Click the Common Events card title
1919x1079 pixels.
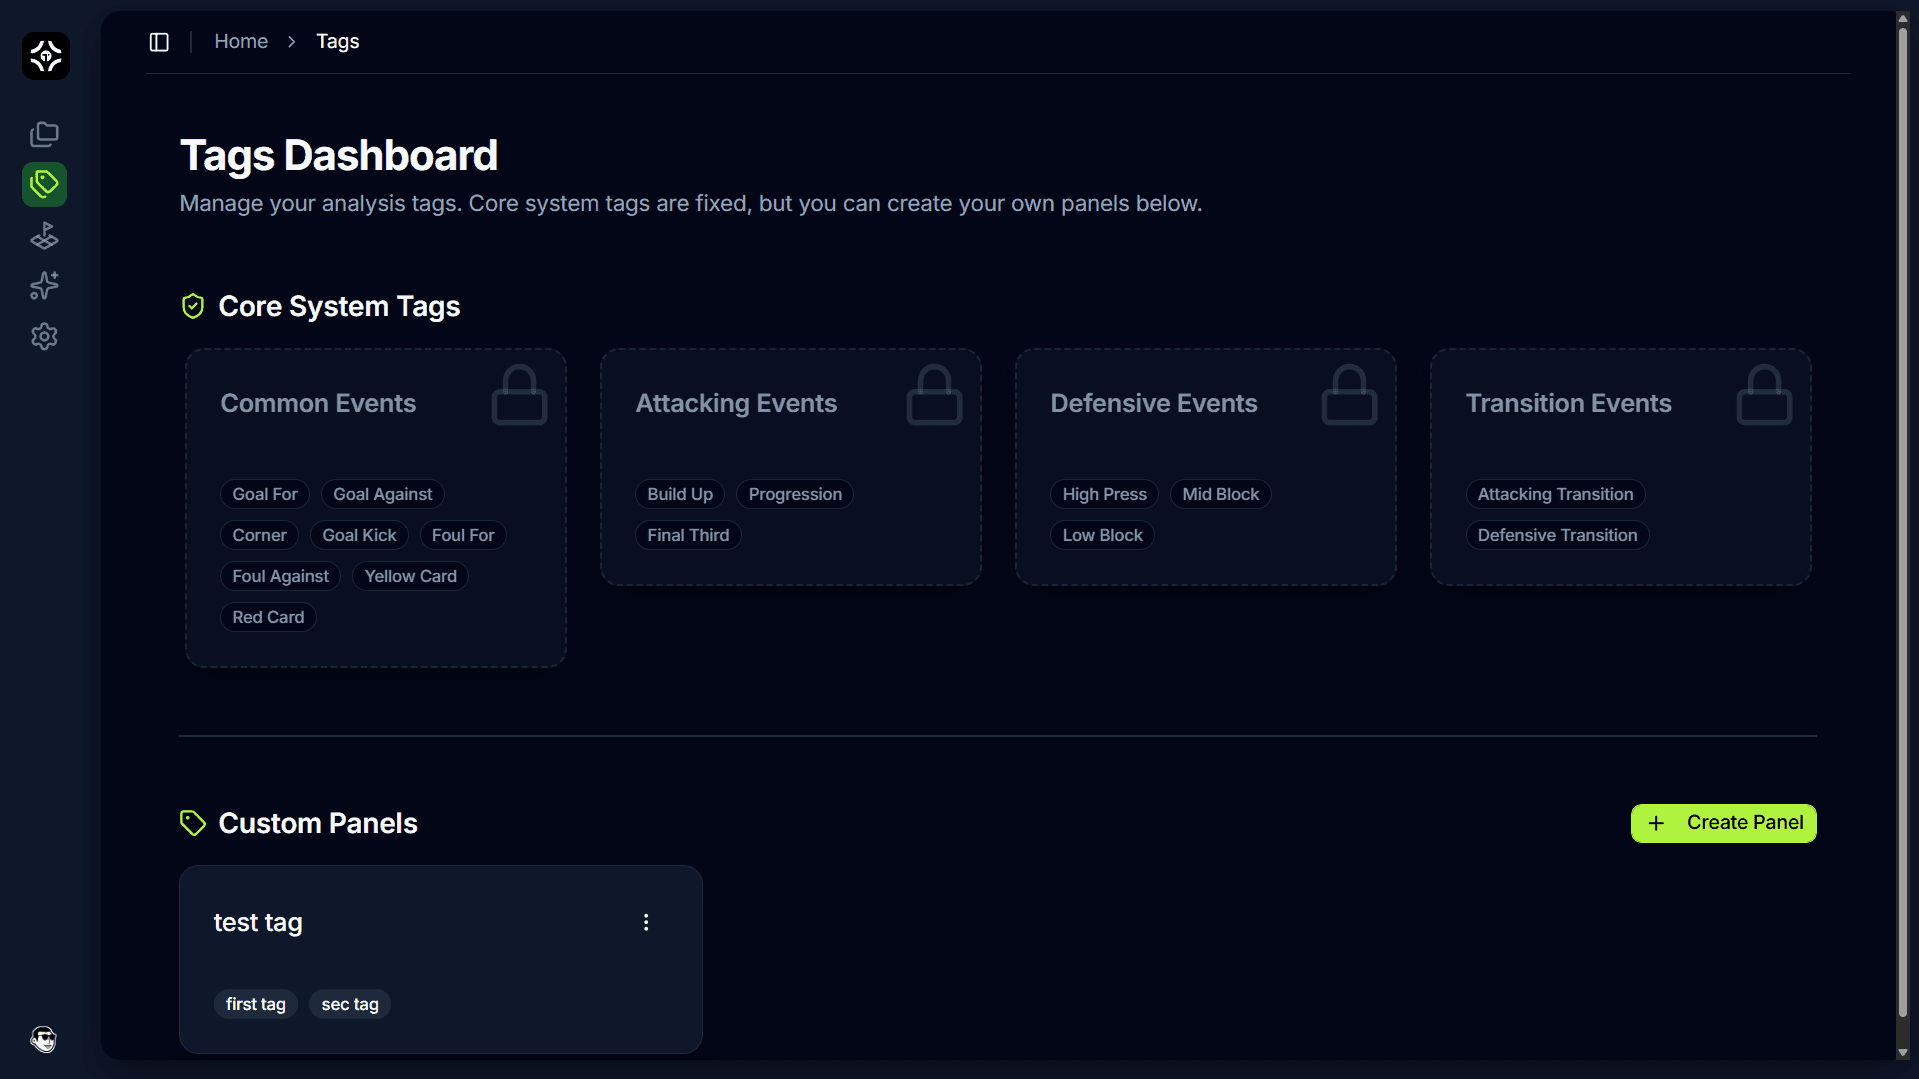tap(318, 403)
